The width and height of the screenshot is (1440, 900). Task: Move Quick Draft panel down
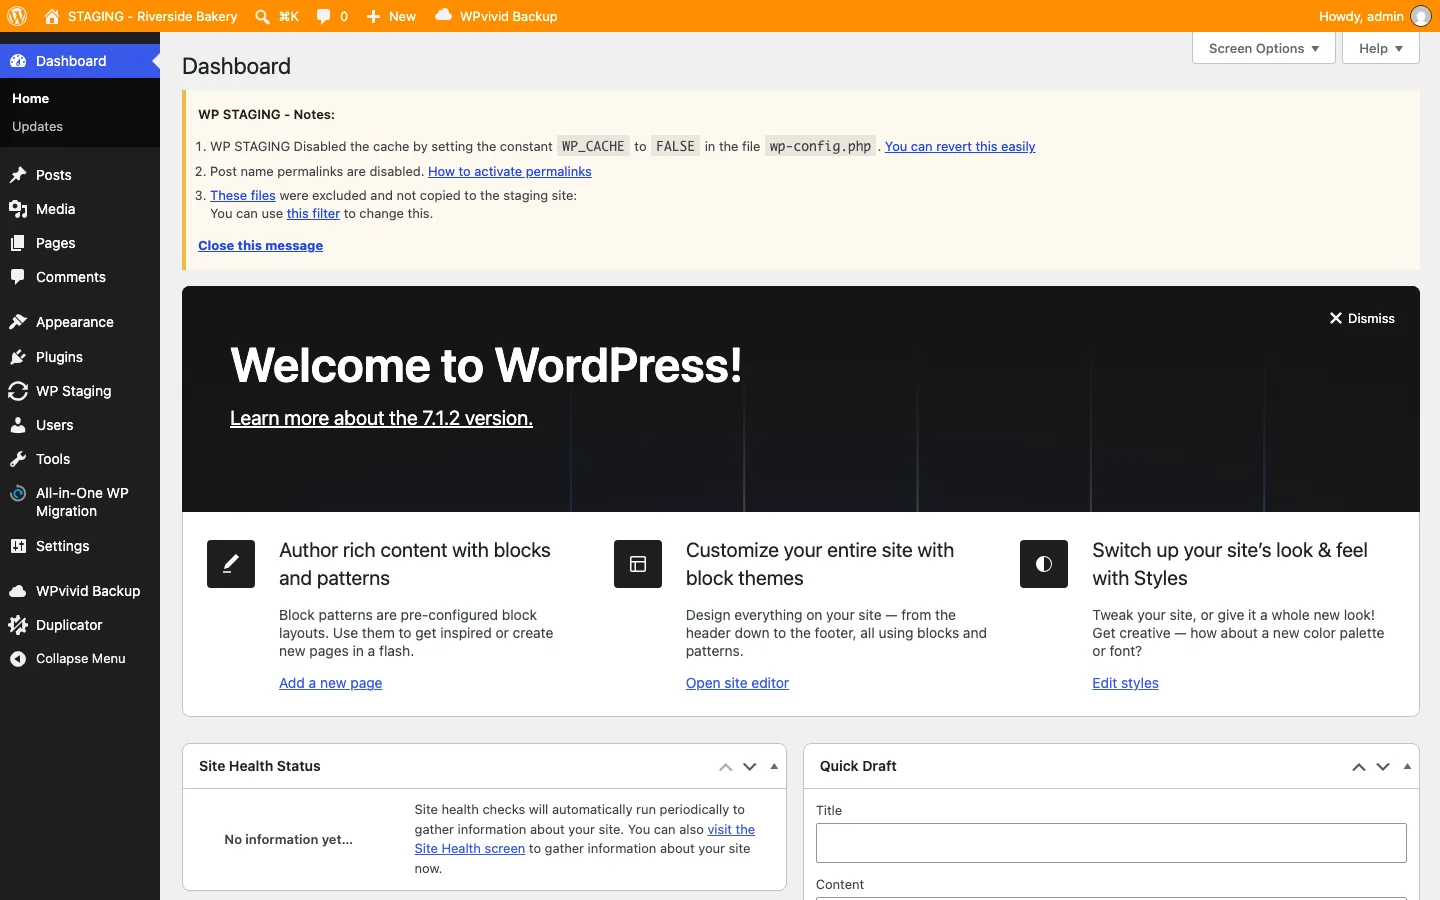coord(1383,767)
